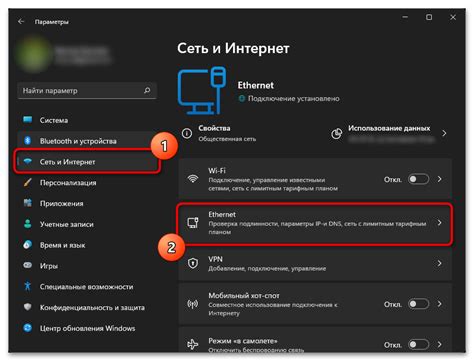This screenshot has width=474, height=361.
Task: Click the Wi-Fi signal icon in list
Action: pyautogui.click(x=193, y=179)
